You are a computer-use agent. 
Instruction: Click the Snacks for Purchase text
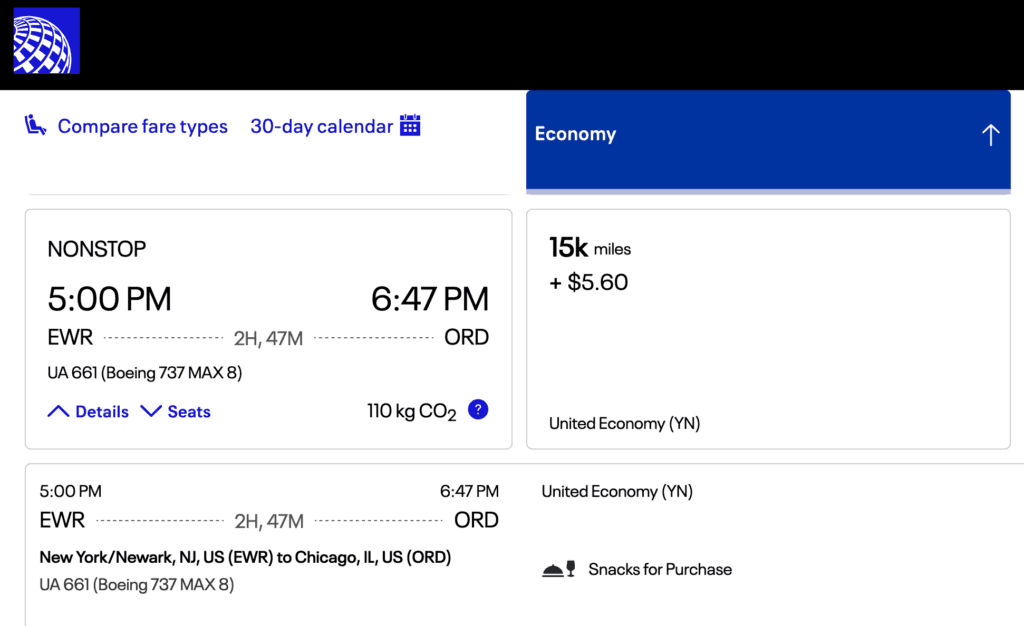[660, 570]
